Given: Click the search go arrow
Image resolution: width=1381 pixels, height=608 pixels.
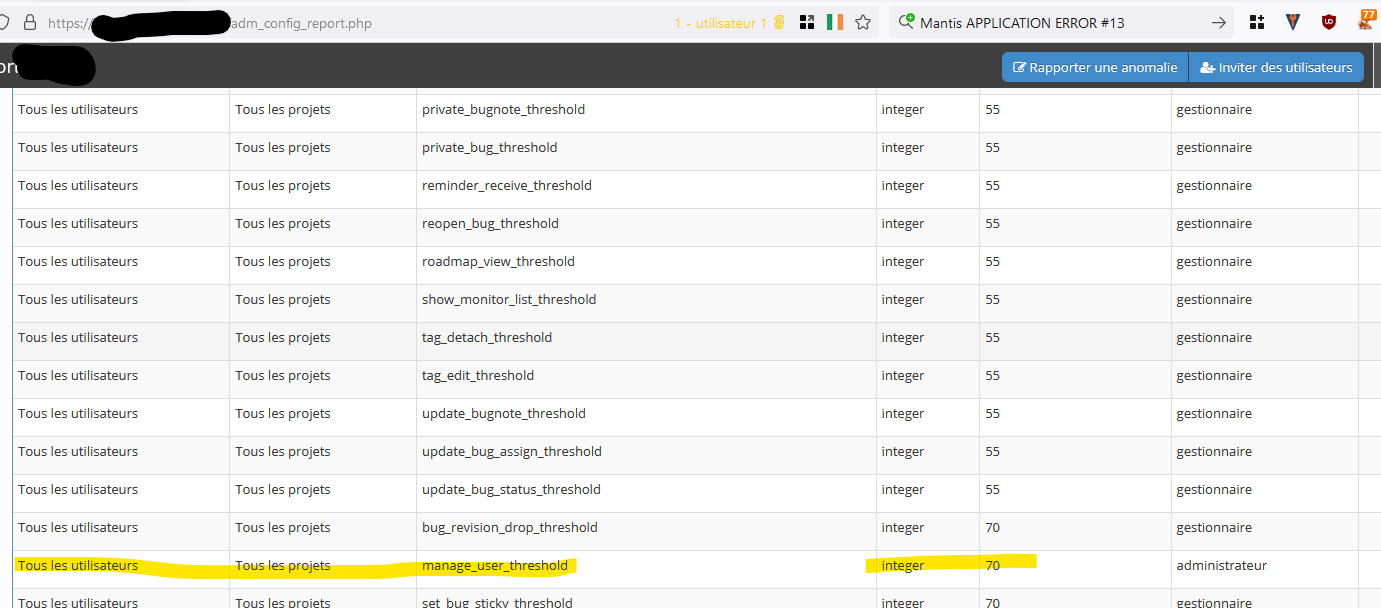Looking at the screenshot, I should click(1218, 22).
